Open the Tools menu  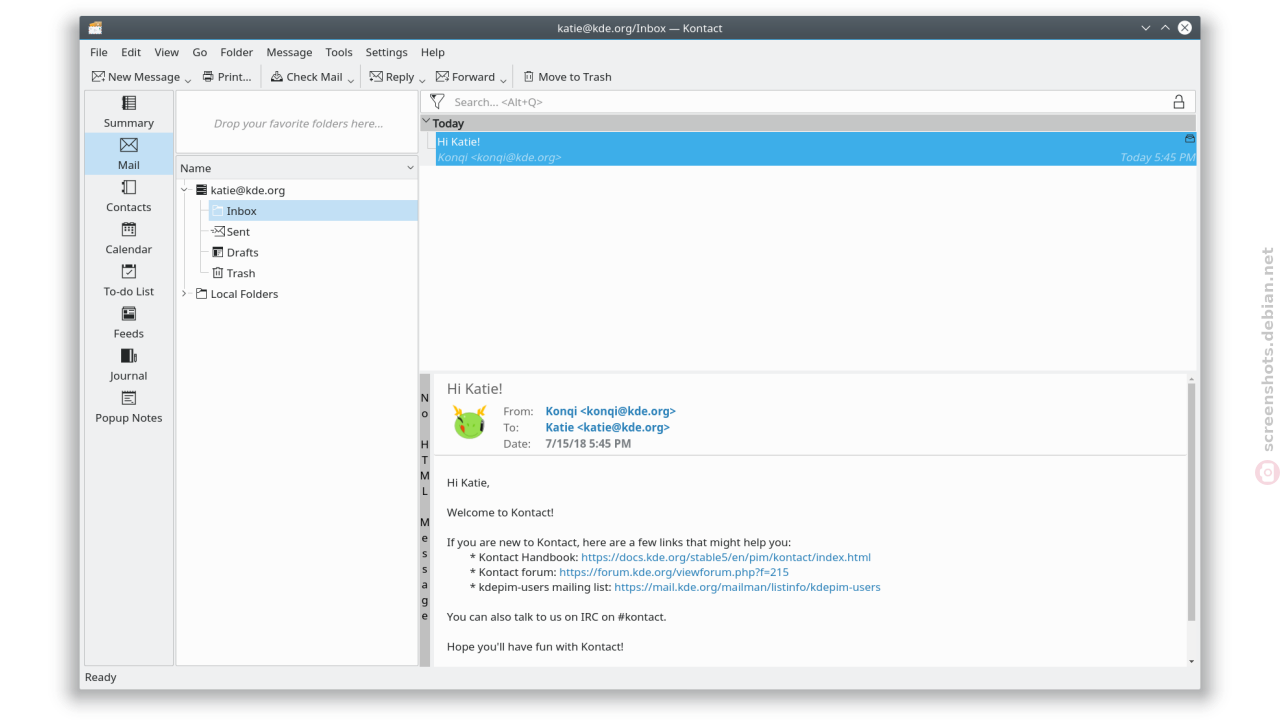click(x=339, y=52)
